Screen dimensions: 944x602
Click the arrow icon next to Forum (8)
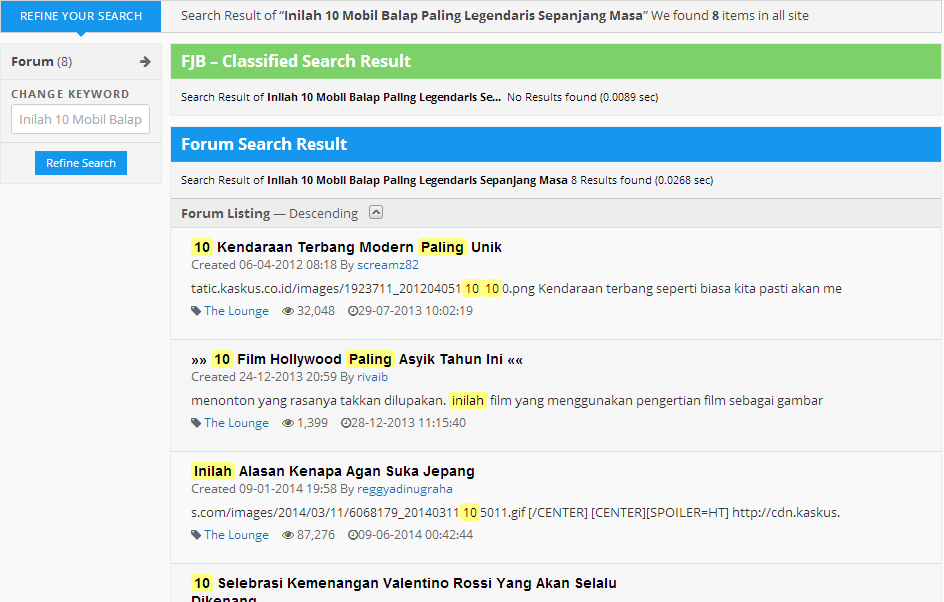(144, 61)
